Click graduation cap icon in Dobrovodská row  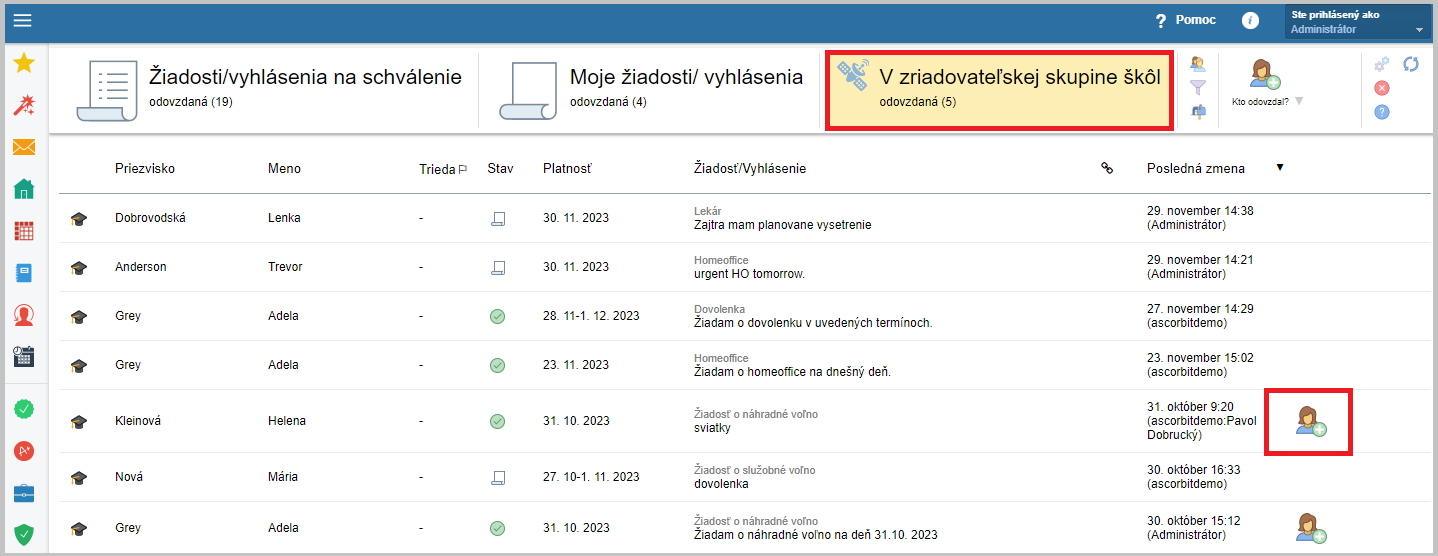(79, 218)
